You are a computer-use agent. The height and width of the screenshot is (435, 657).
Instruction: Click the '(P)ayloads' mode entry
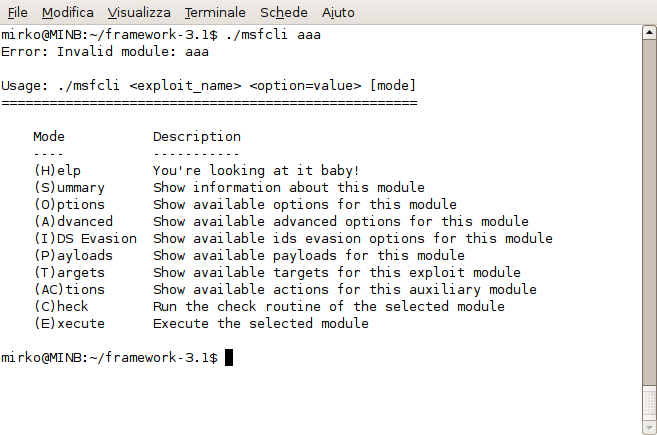(73, 255)
